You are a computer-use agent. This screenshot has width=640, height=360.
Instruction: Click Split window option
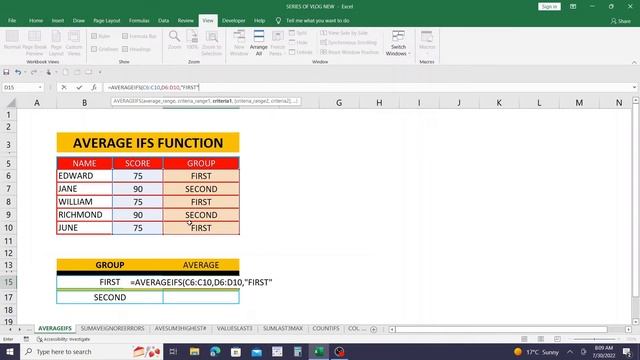click(x=298, y=33)
